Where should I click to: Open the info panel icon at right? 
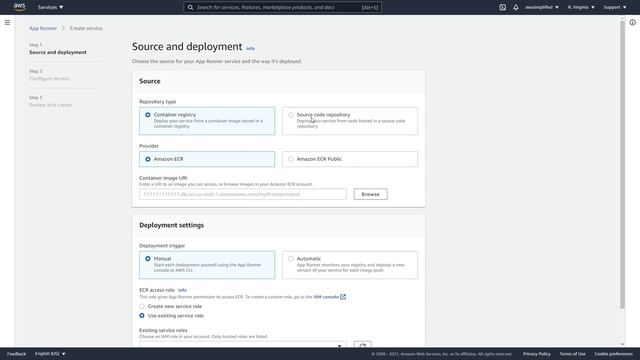pyautogui.click(x=632, y=22)
